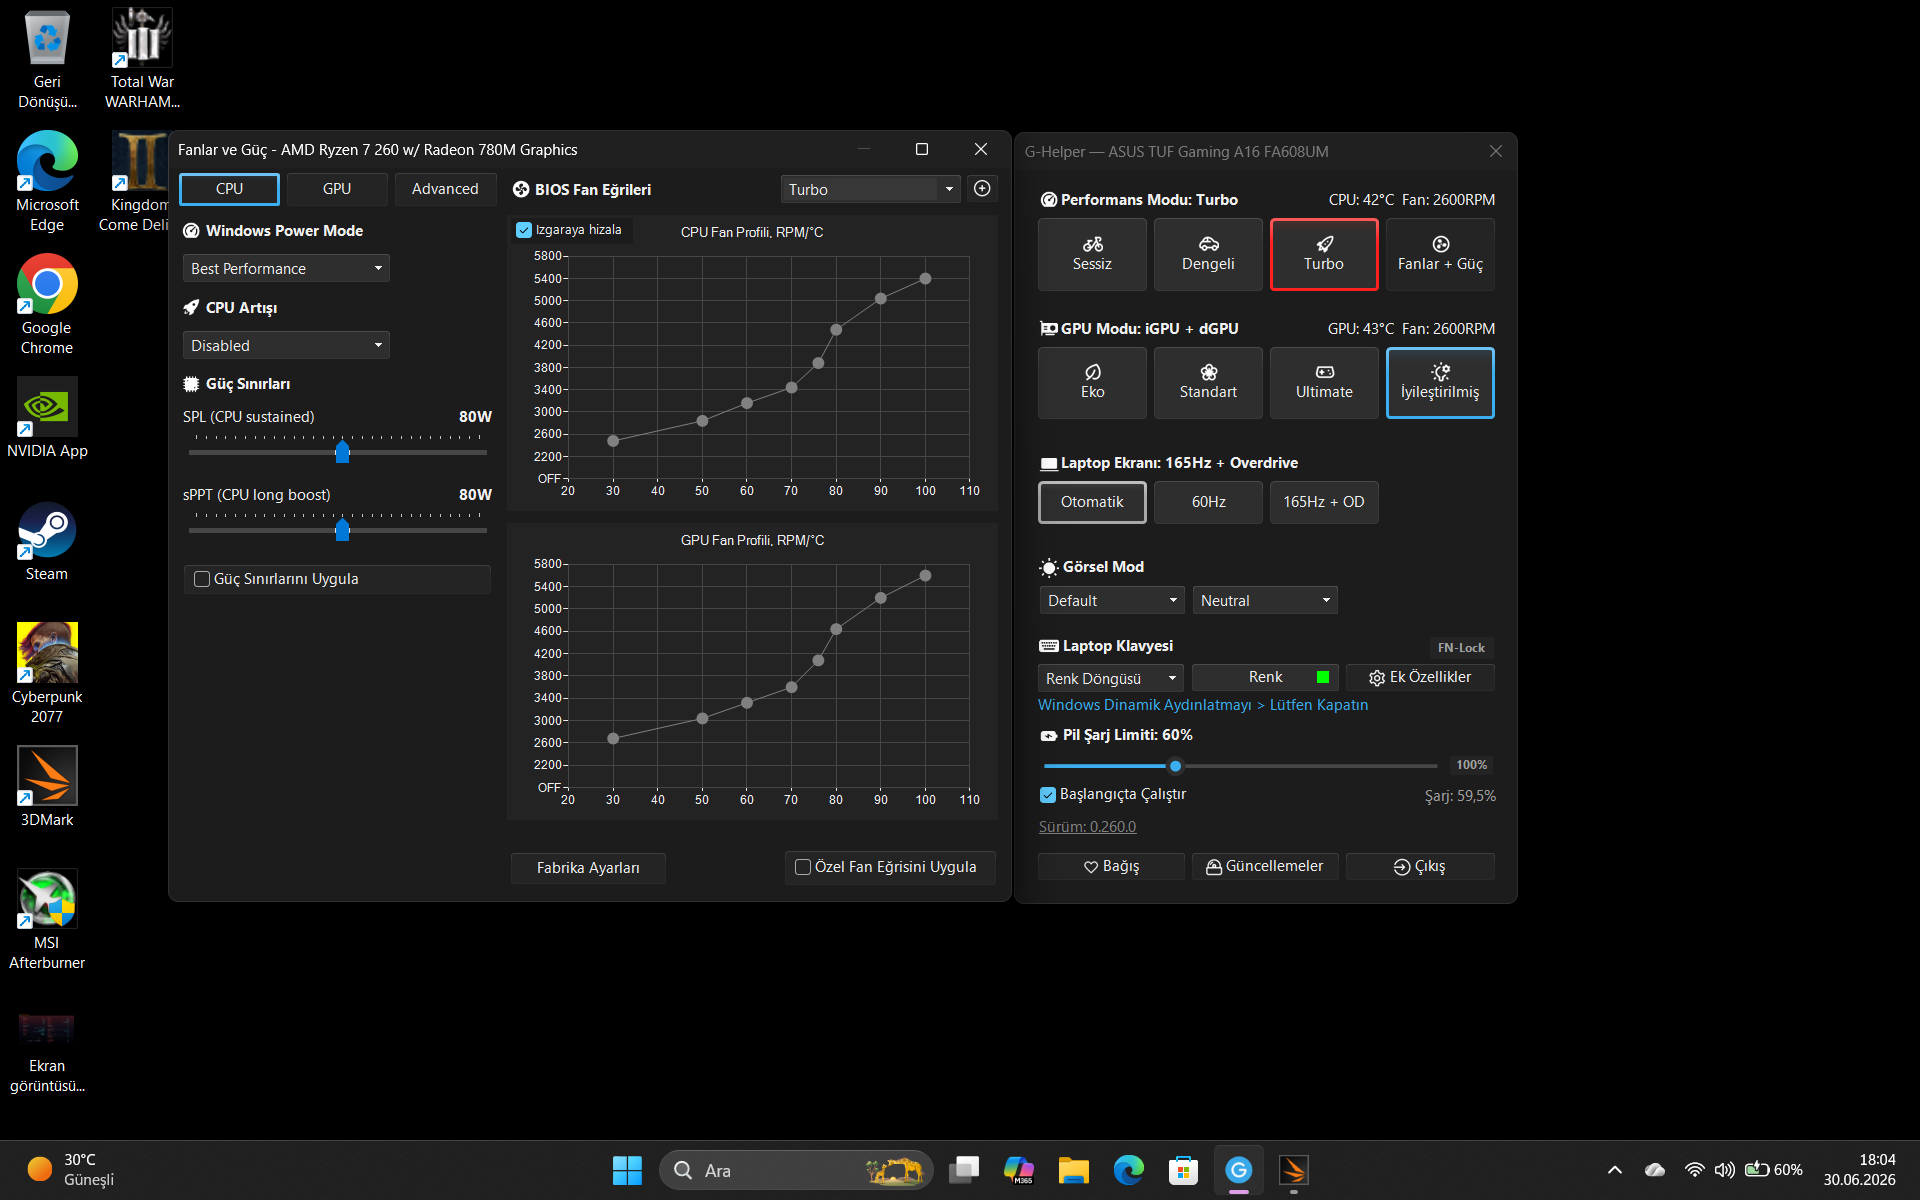Open Microsoft 365 Copilot taskbar icon
The height and width of the screenshot is (1200, 1920).
click(1019, 1170)
